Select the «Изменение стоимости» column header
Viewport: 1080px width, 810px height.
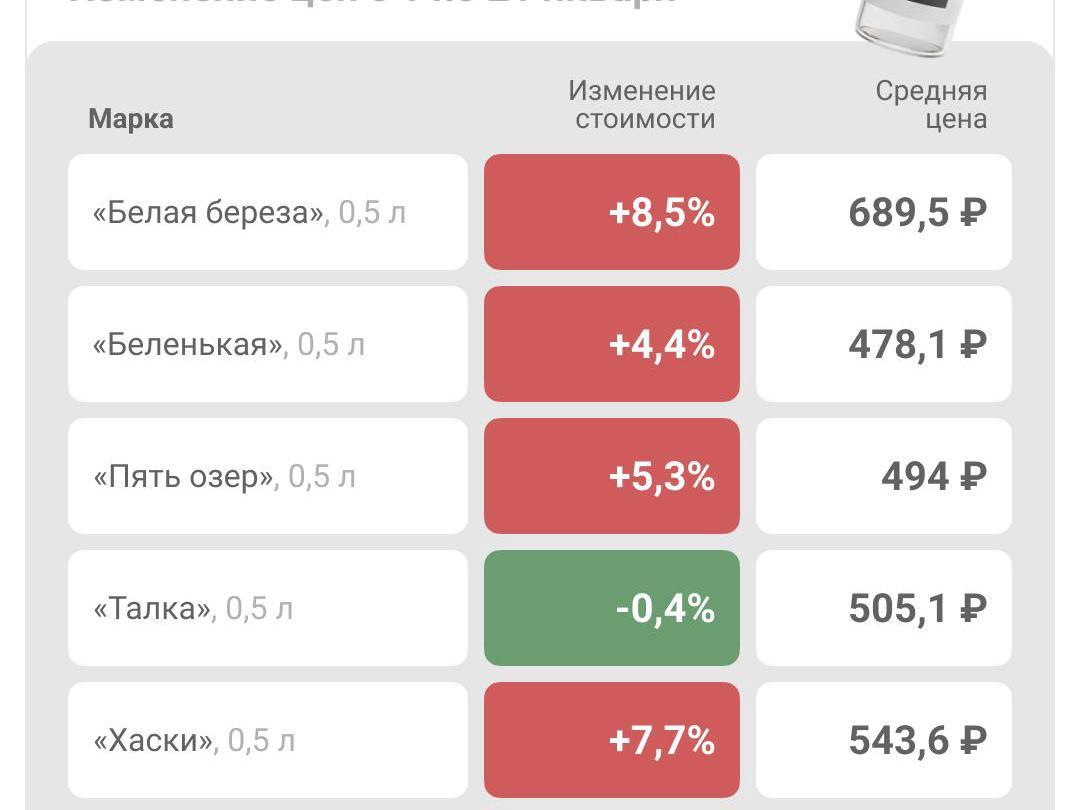[x=642, y=105]
